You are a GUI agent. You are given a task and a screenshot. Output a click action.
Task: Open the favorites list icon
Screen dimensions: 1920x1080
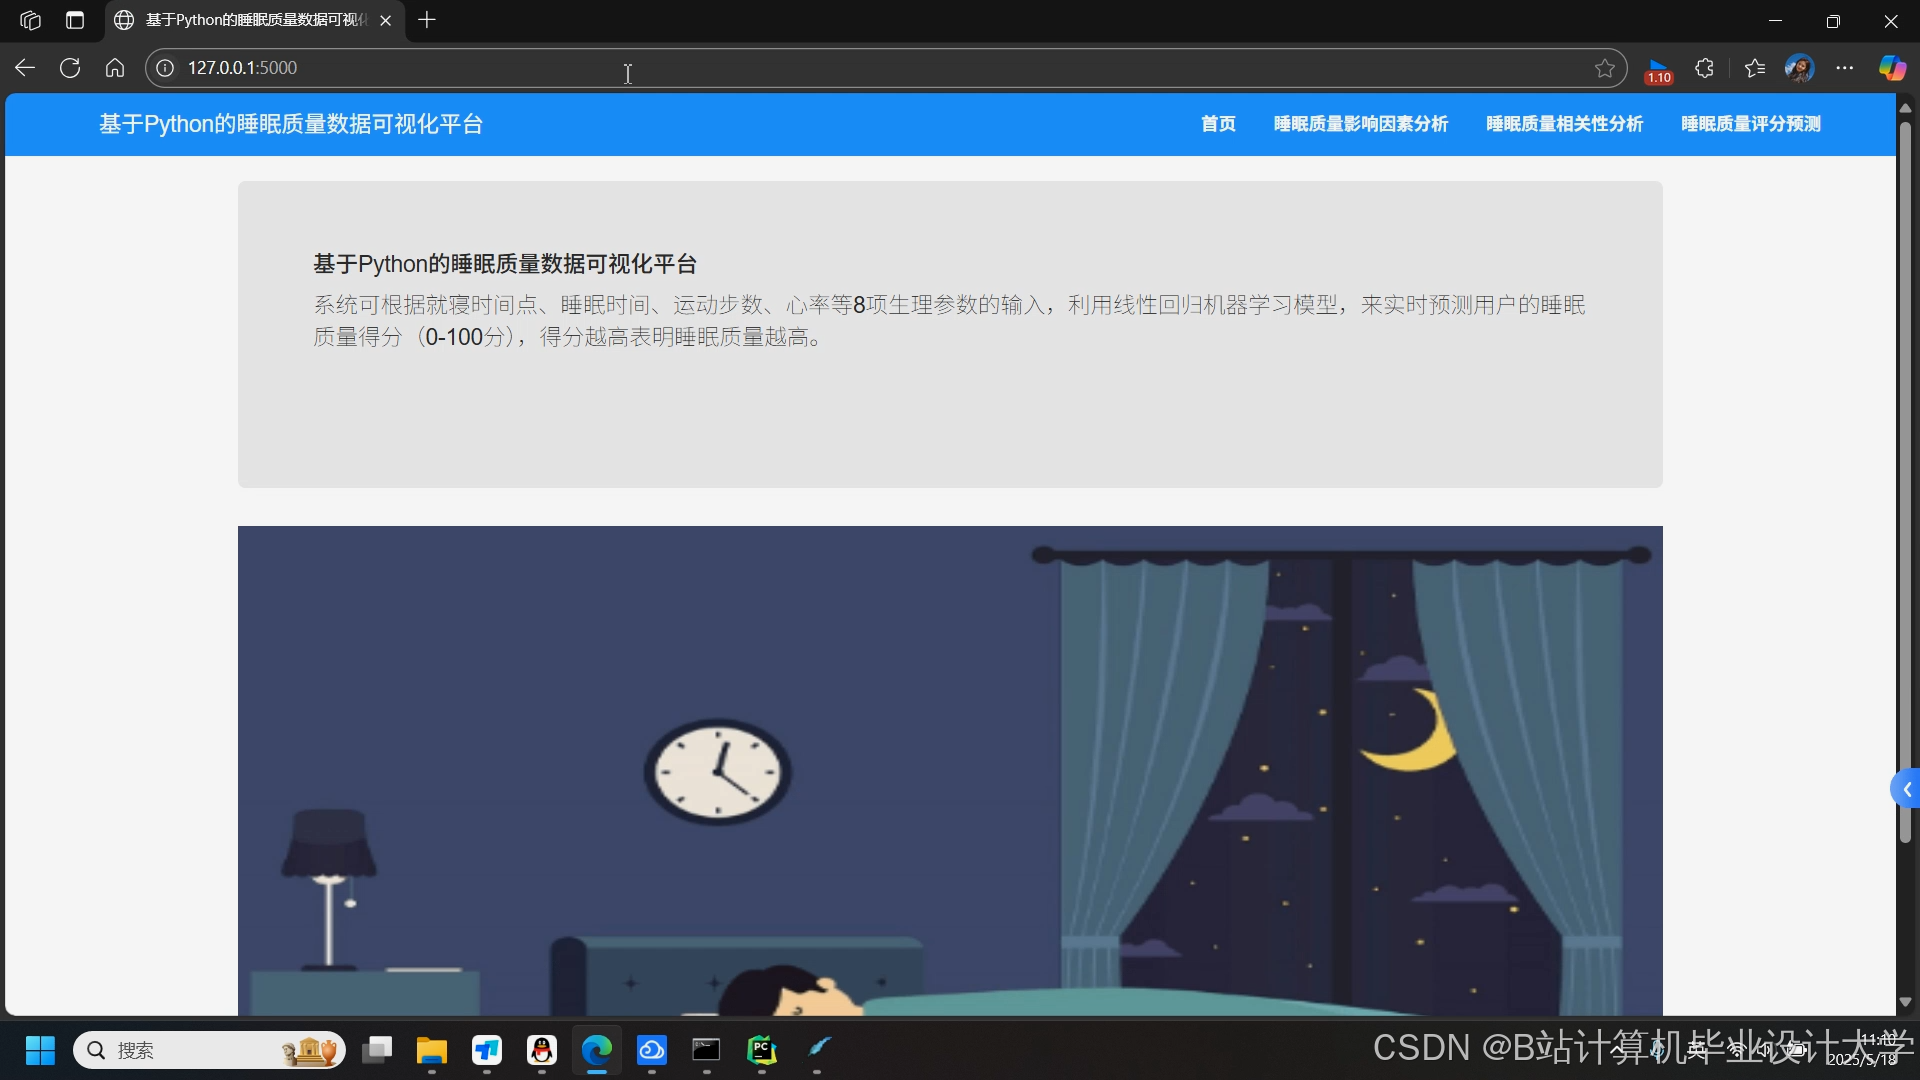(x=1754, y=68)
